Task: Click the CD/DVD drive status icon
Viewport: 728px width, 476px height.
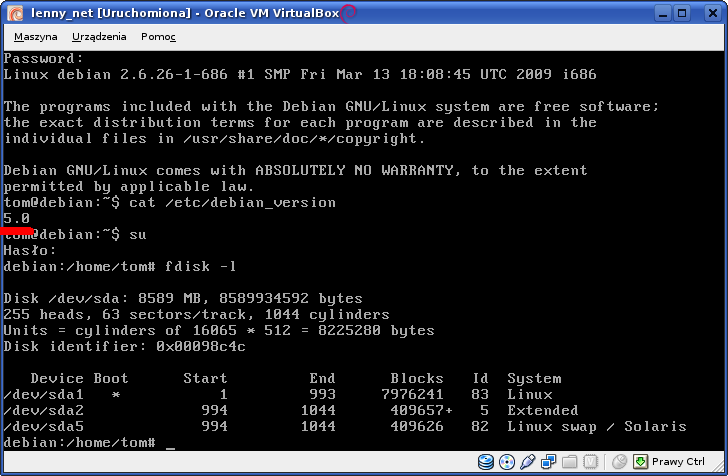Action: 506,462
